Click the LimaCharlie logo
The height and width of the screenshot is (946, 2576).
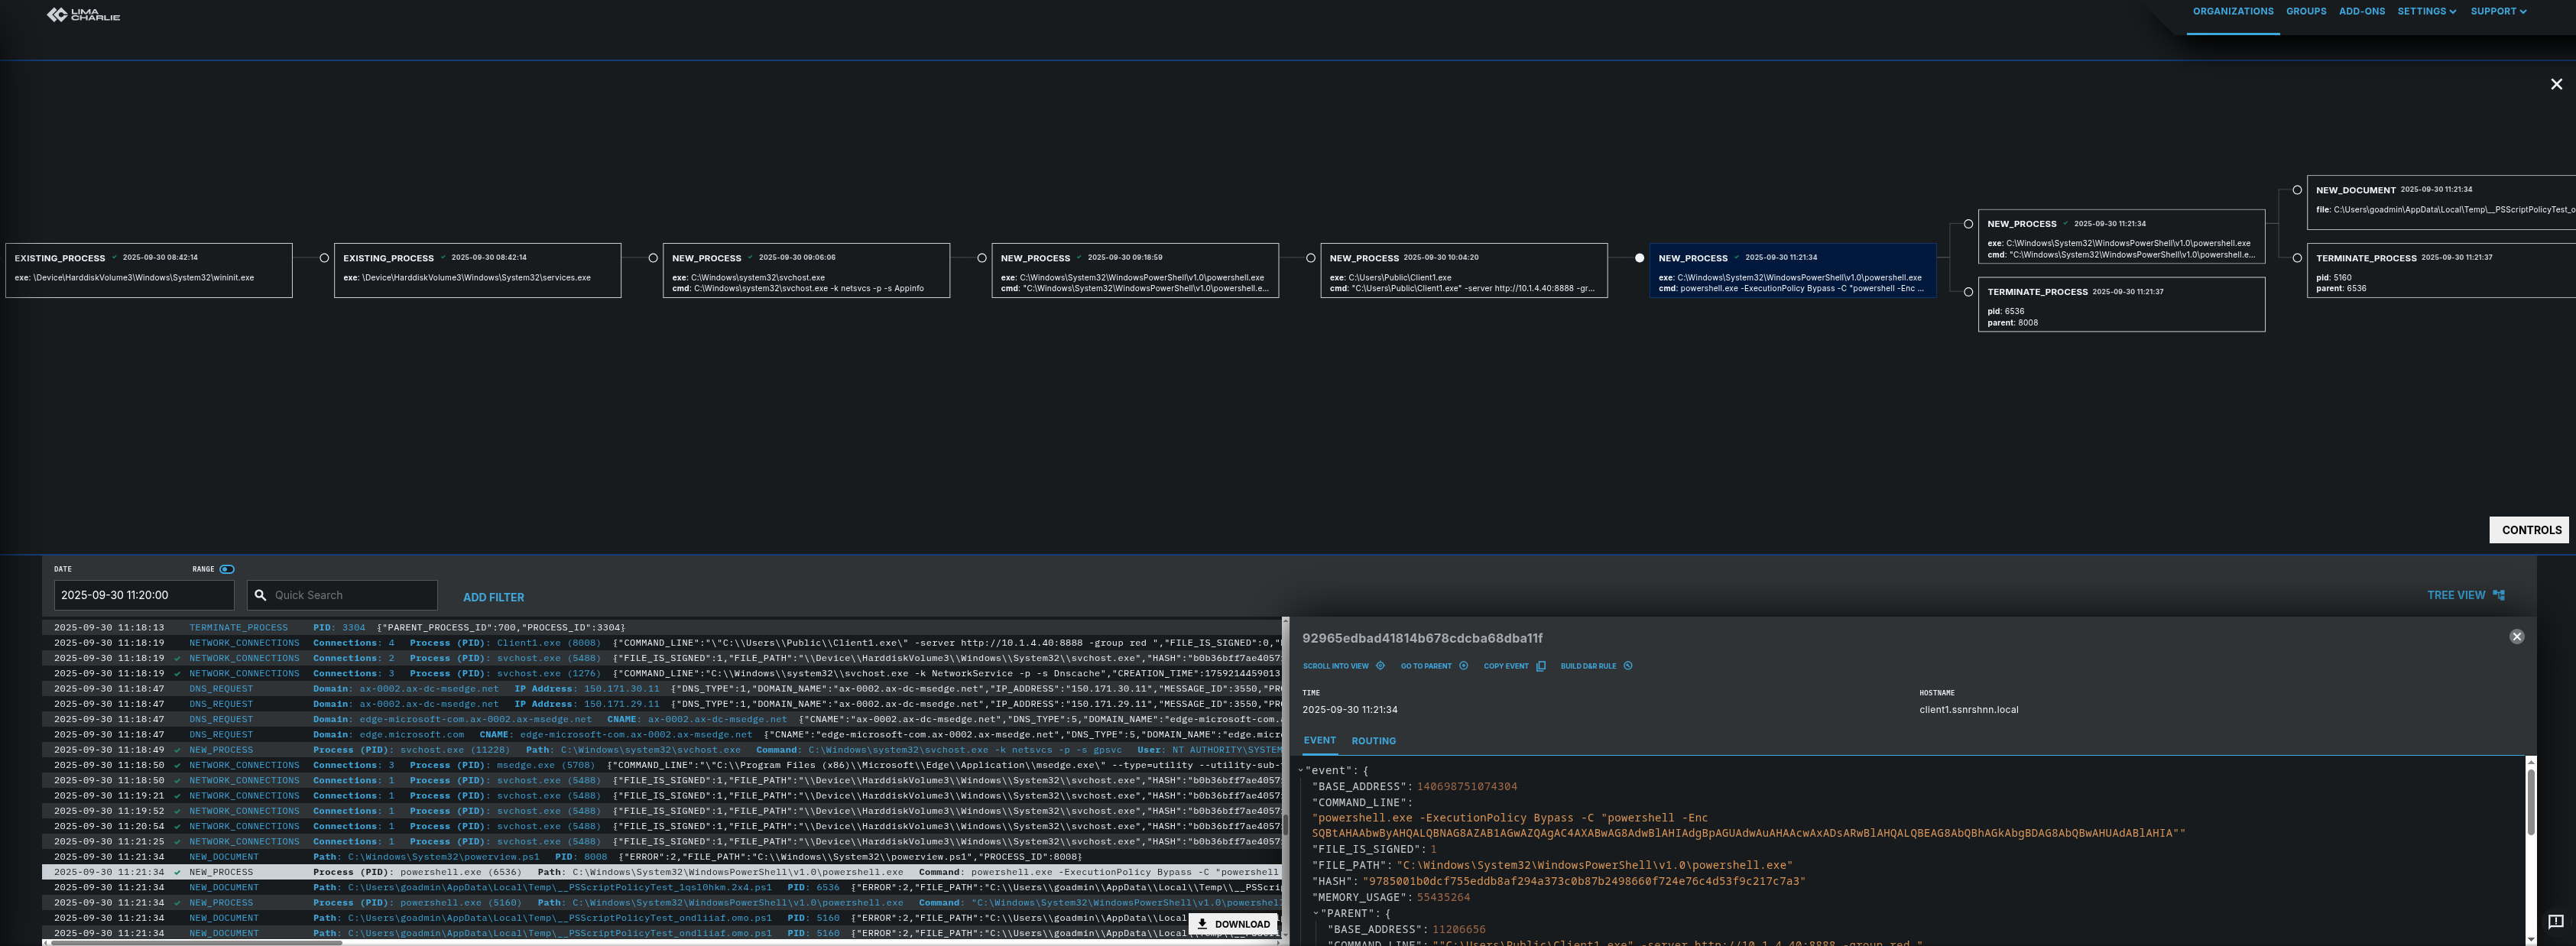pyautogui.click(x=83, y=15)
